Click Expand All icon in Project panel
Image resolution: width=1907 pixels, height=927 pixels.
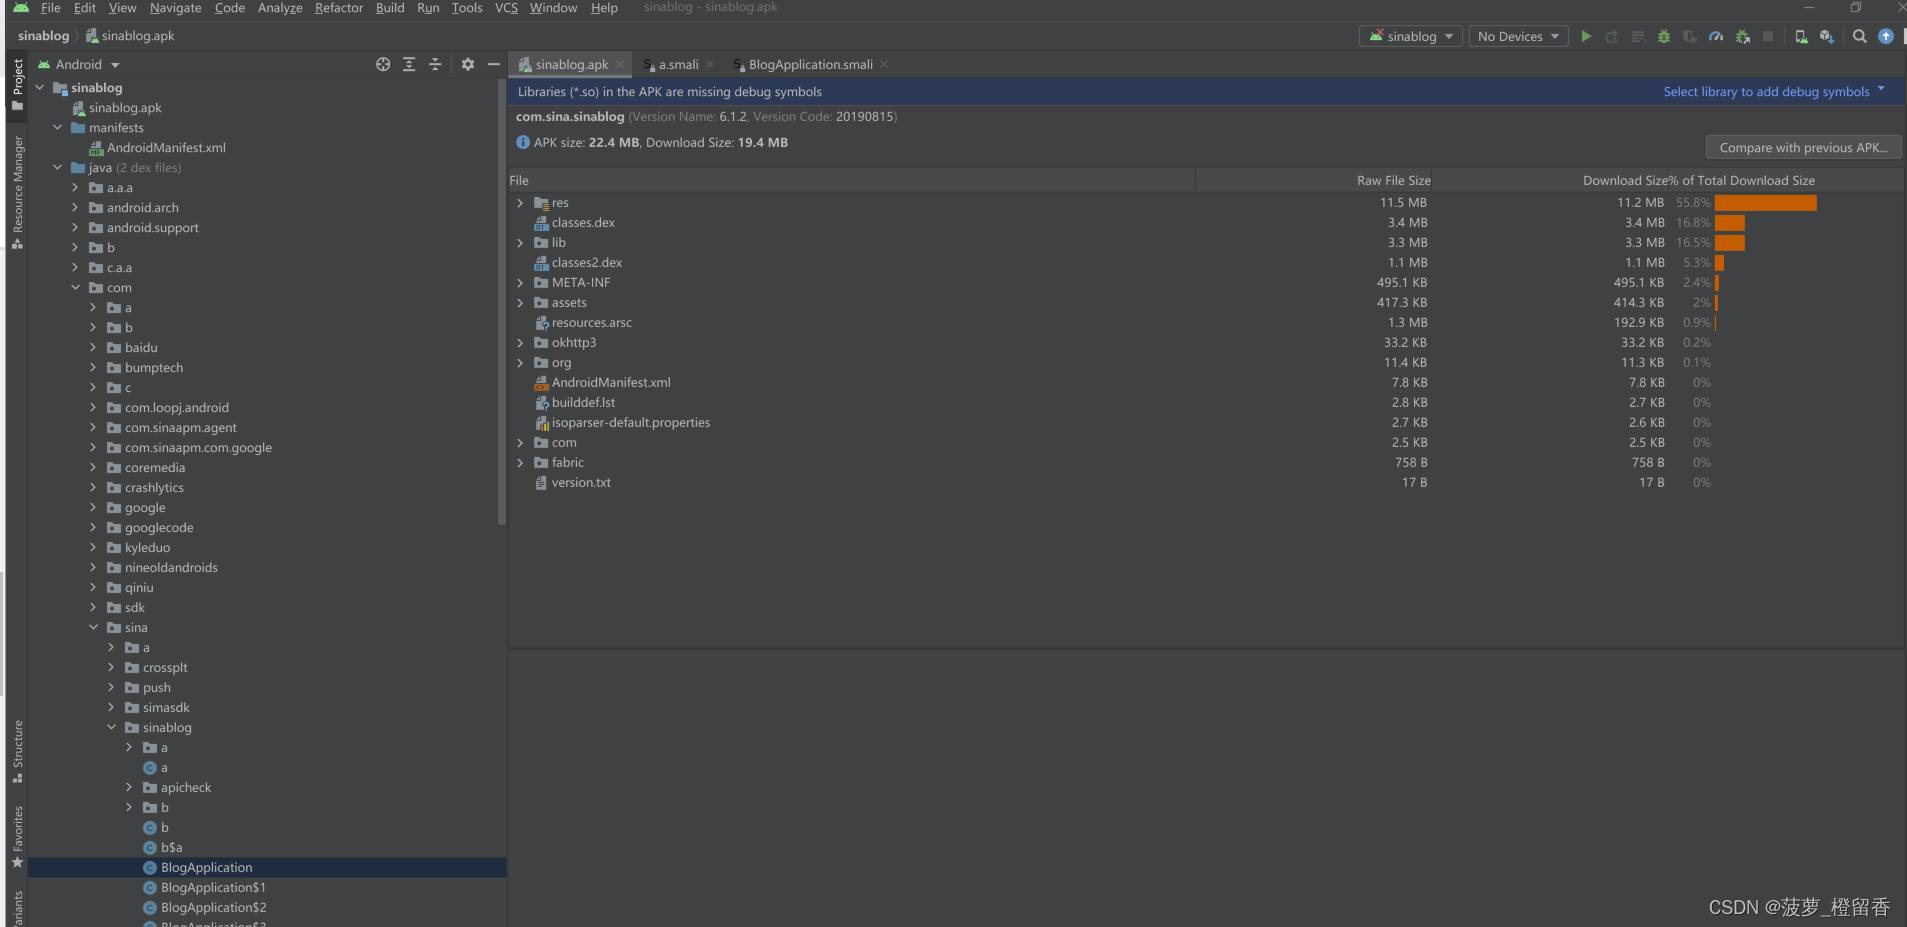click(x=409, y=64)
